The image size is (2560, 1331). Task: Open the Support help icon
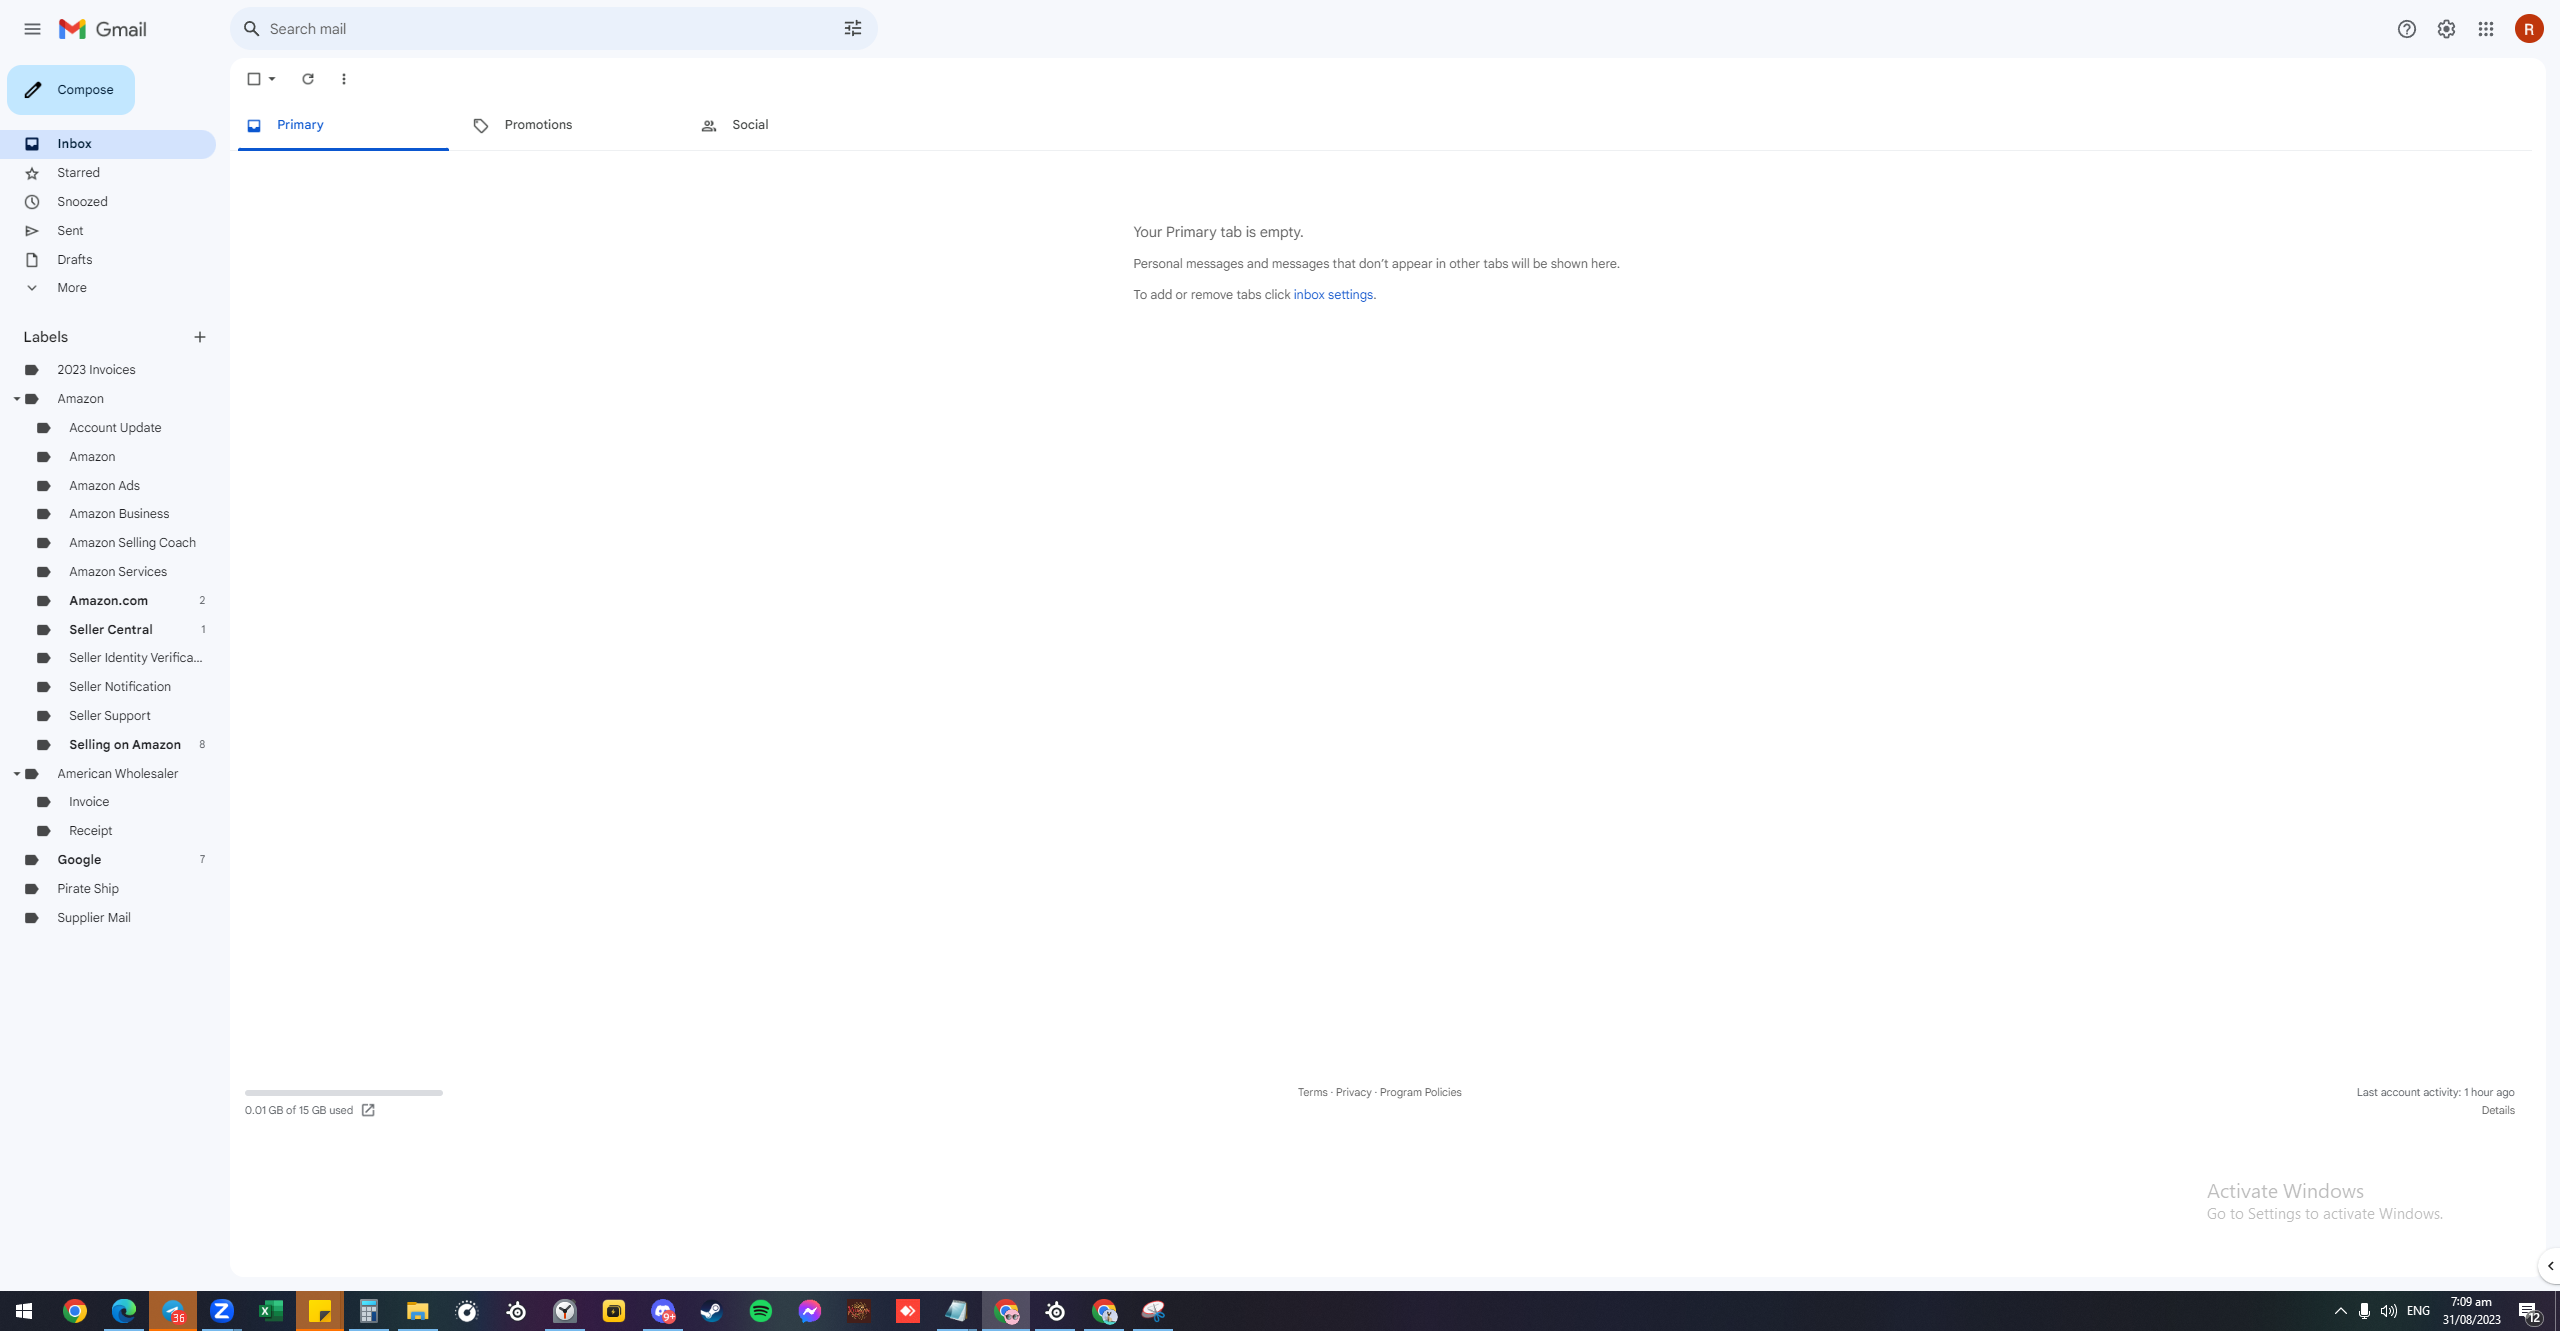click(x=2406, y=29)
